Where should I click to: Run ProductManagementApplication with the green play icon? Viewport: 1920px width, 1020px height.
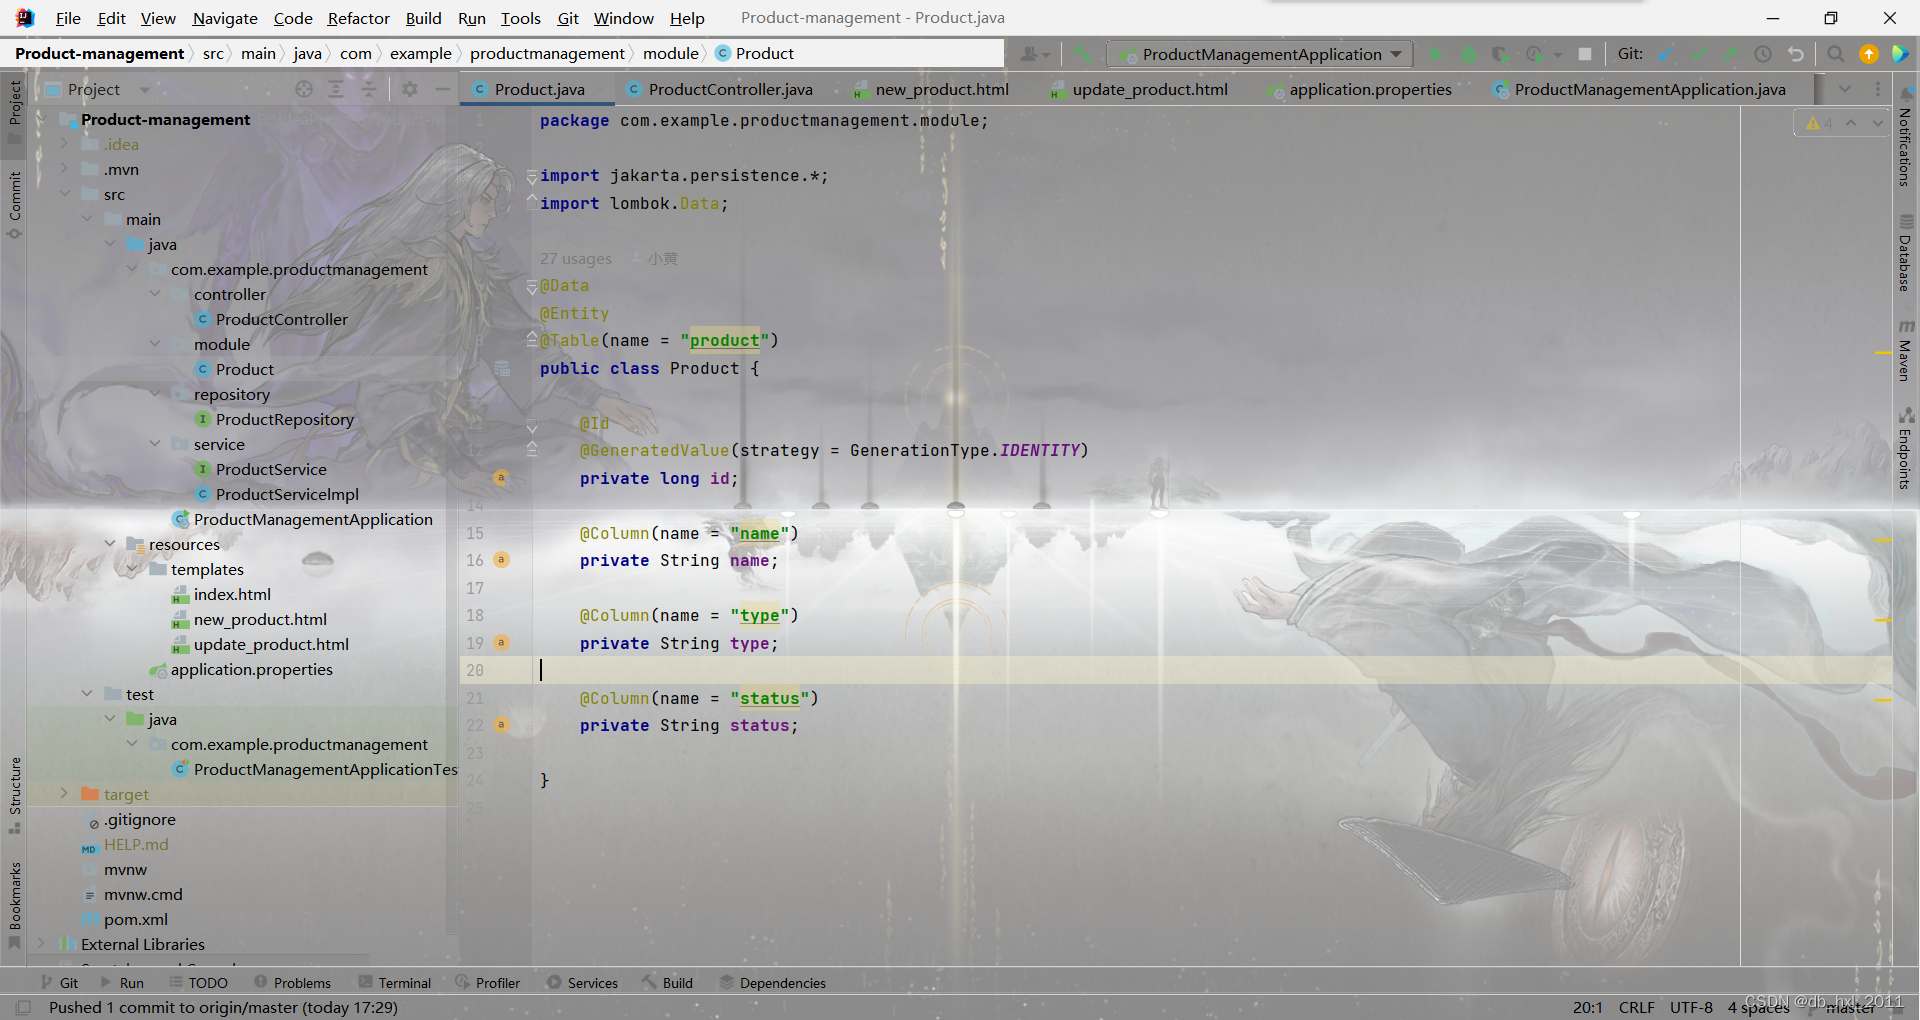point(1437,54)
